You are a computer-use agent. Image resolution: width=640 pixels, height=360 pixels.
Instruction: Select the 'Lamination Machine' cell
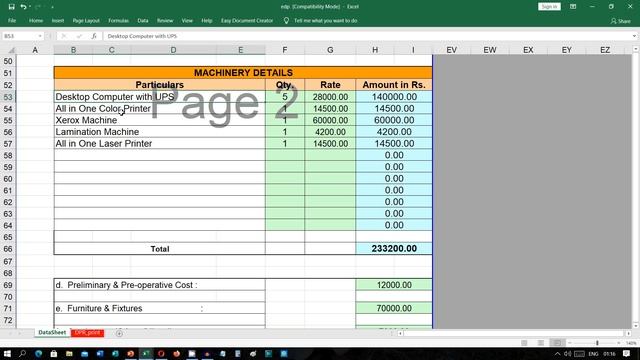(x=159, y=132)
